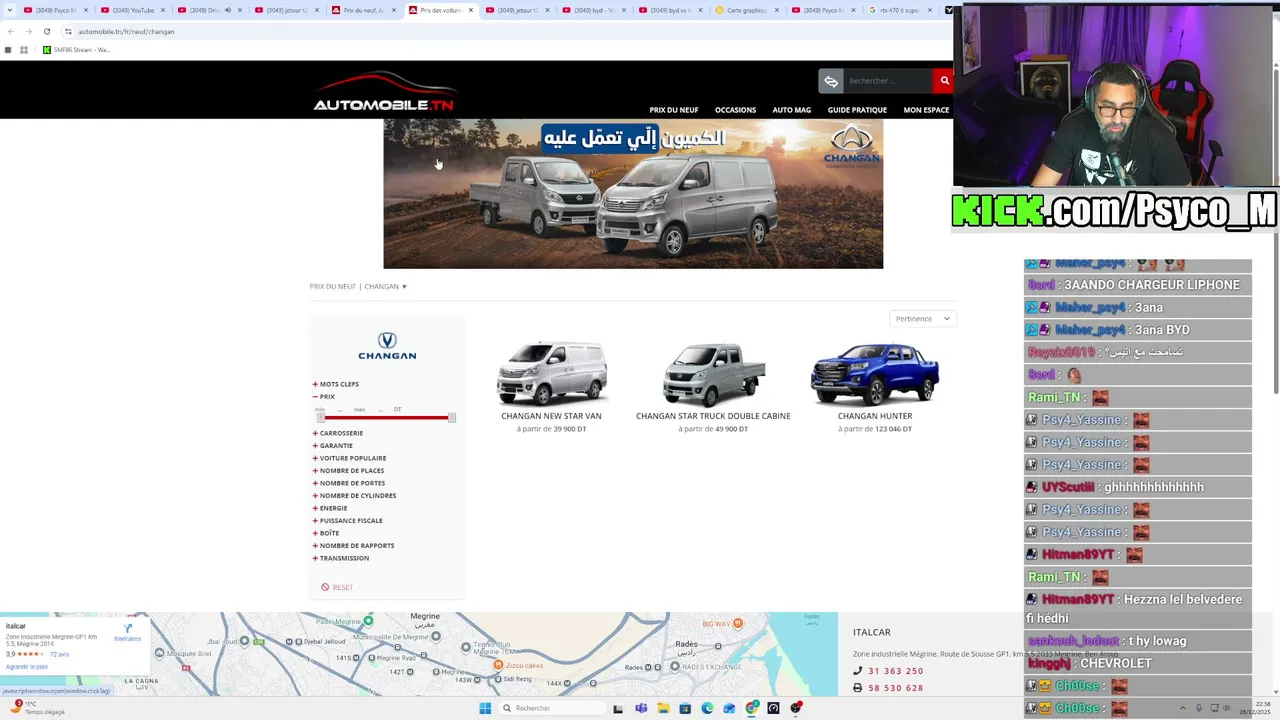
Task: Click the browser address bar URL
Action: (126, 31)
